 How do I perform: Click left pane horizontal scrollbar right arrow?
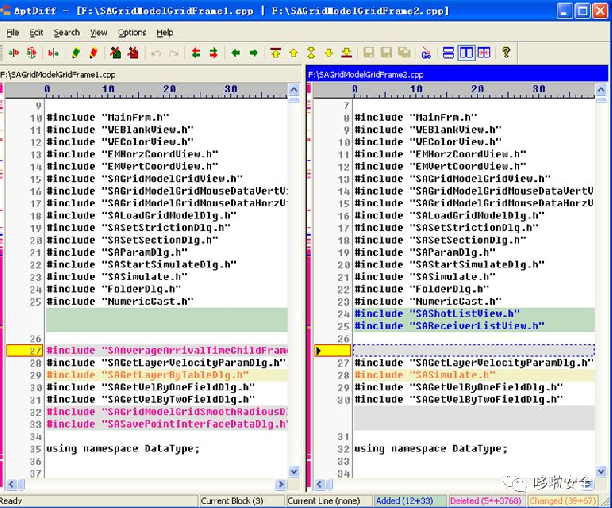[x=280, y=485]
